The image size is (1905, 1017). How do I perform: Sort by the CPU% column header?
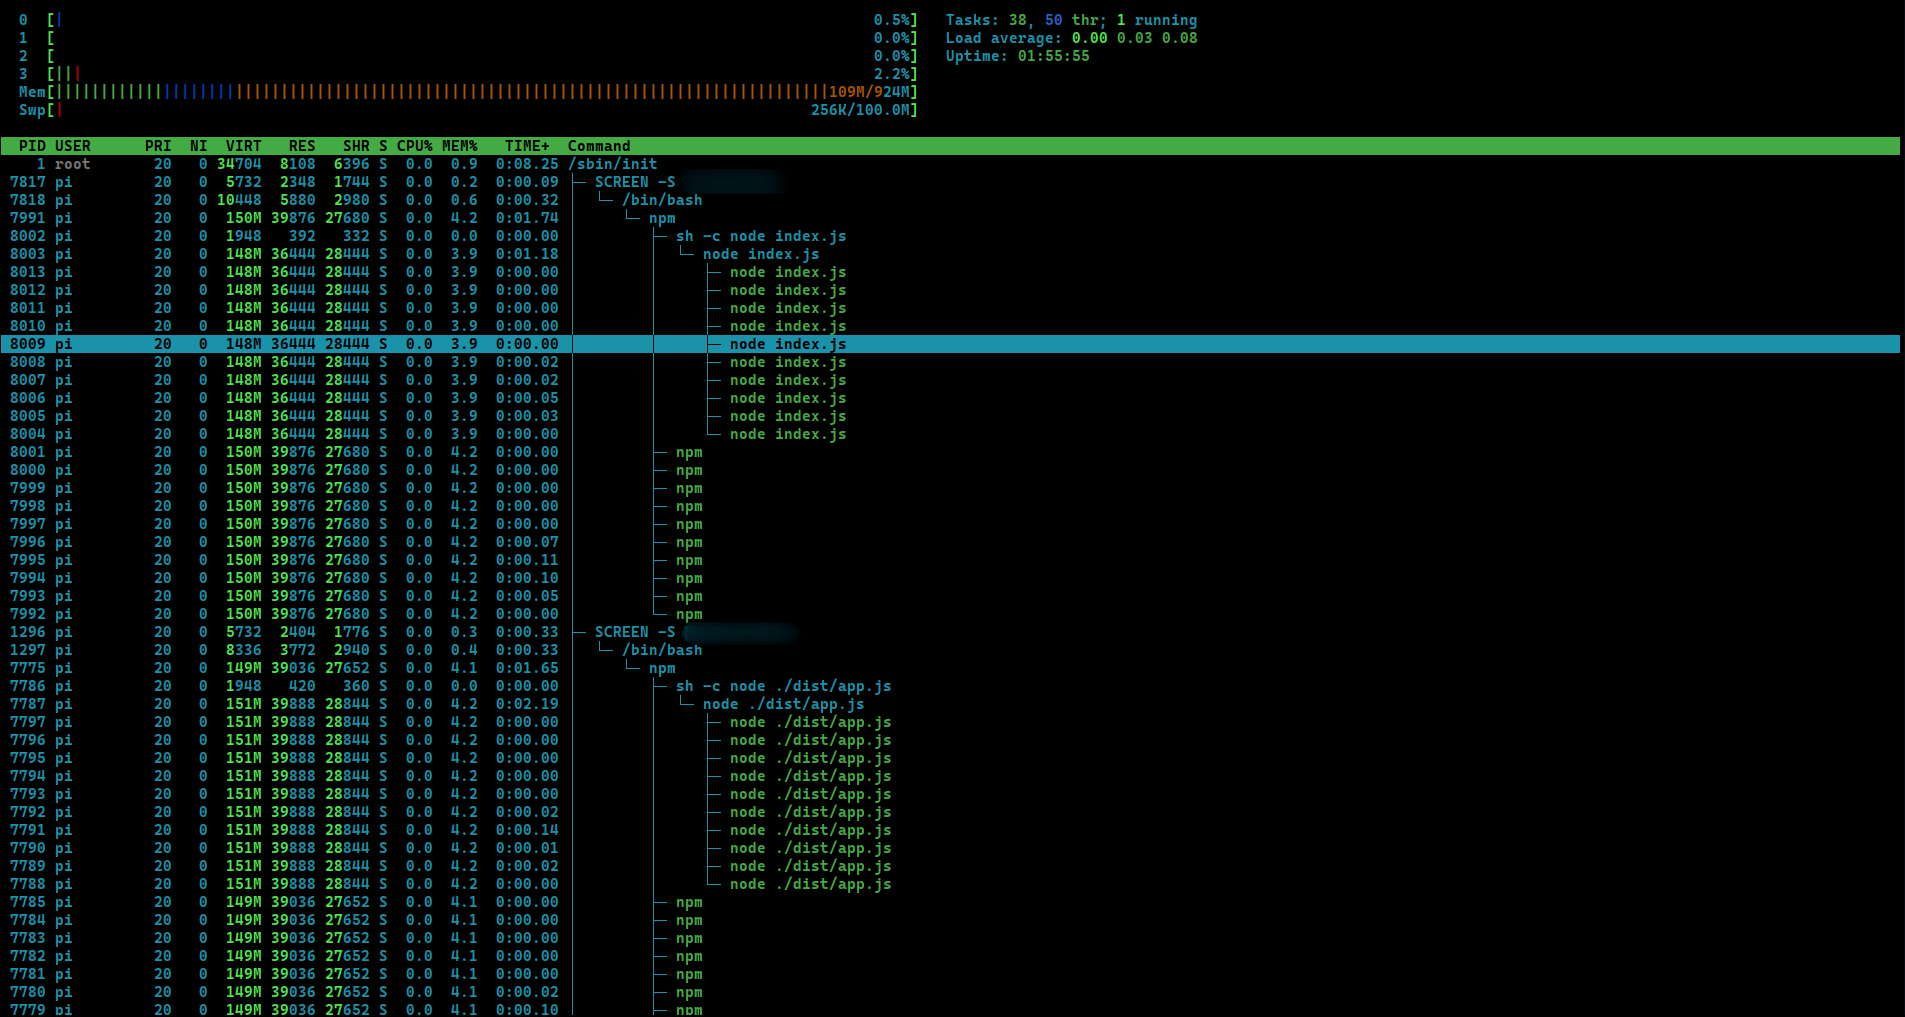[x=415, y=146]
